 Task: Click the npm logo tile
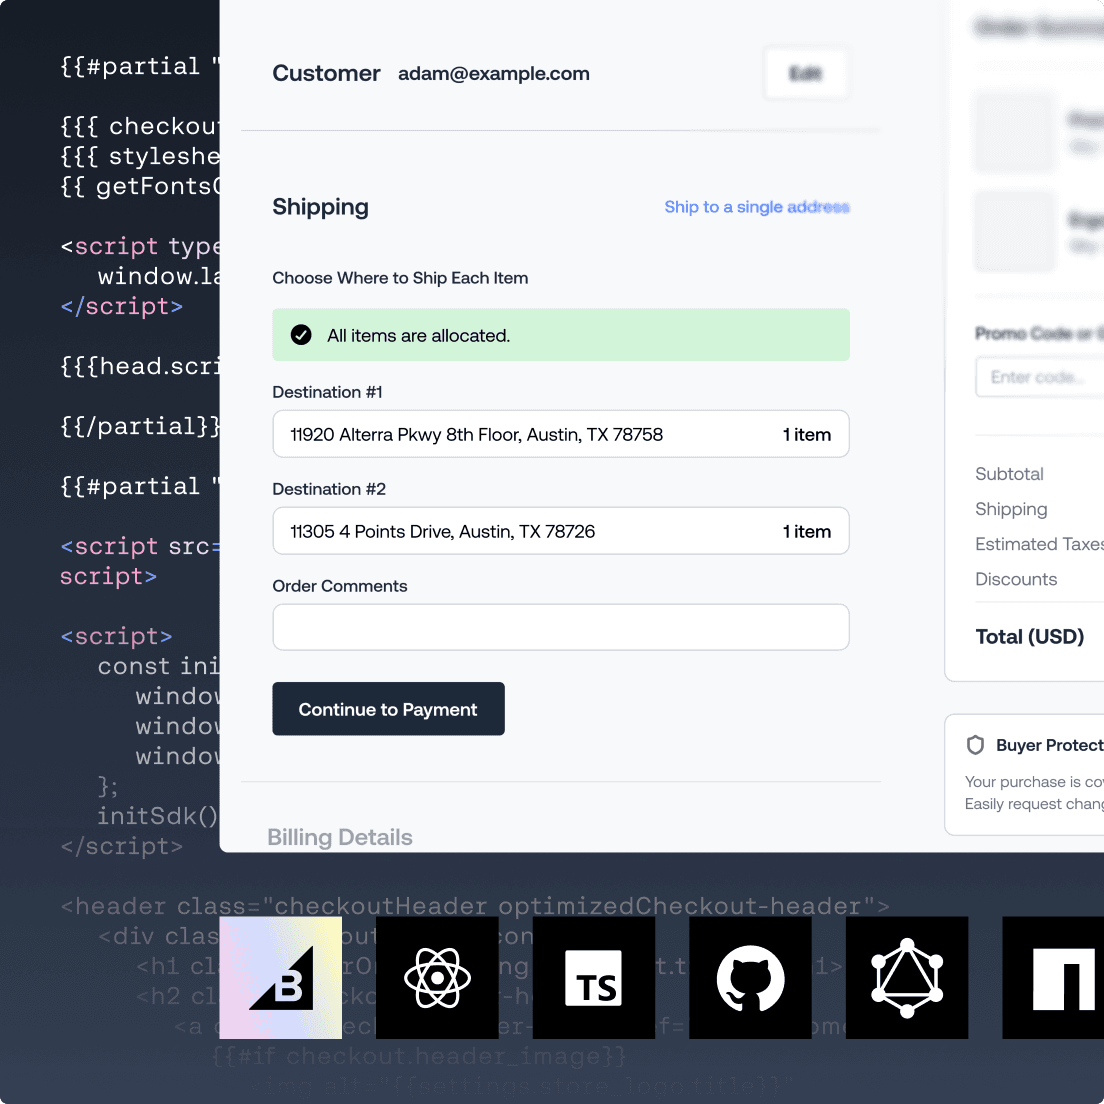(1053, 977)
